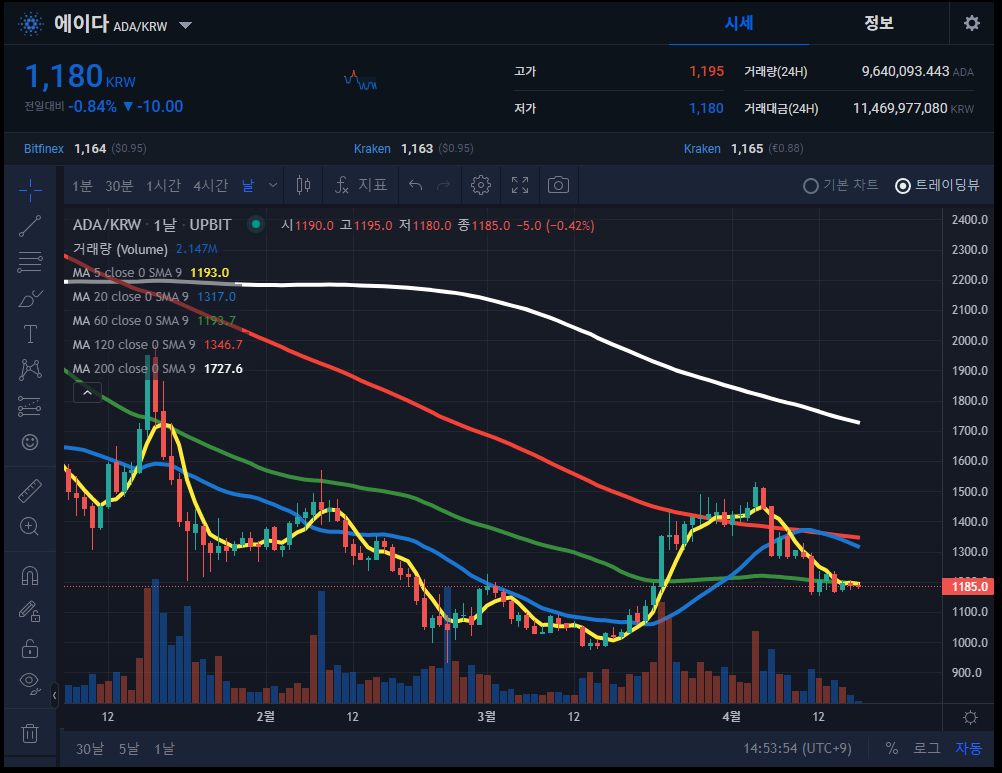Open chart settings gear in toolbar

(x=481, y=185)
